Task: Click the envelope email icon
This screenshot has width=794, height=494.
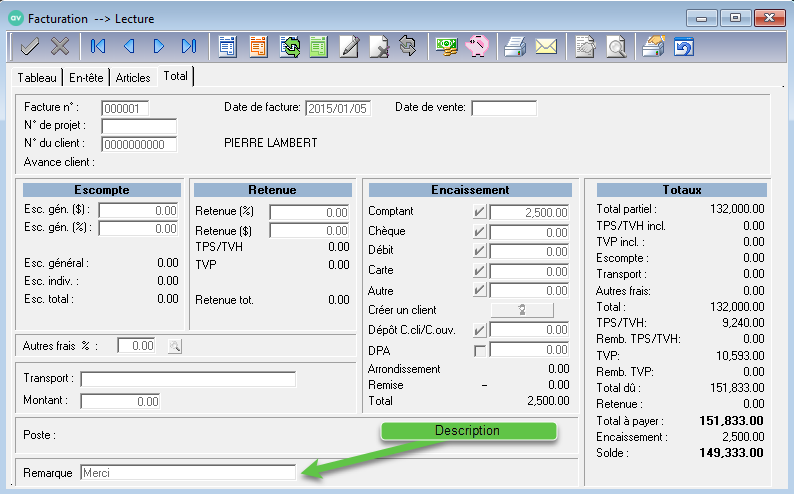Action: click(545, 46)
